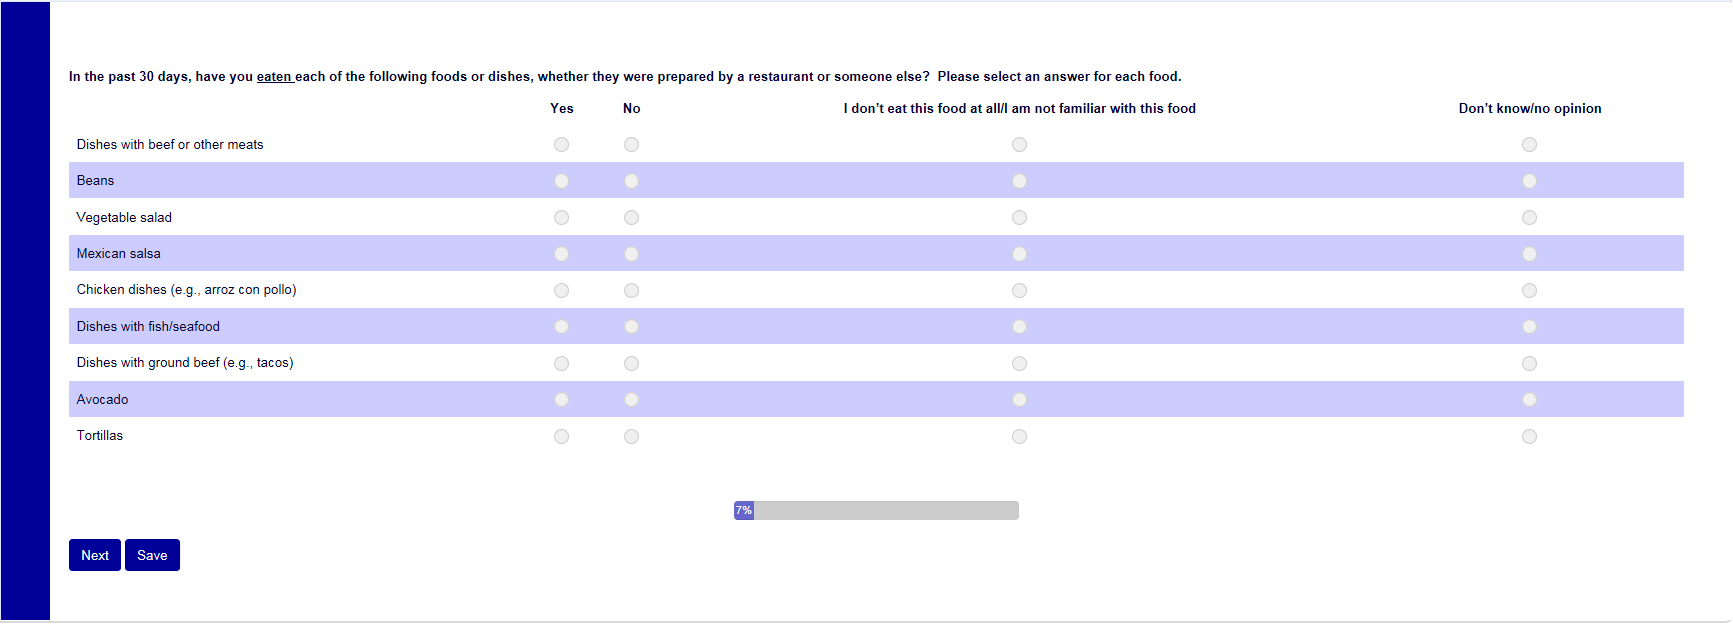Select Yes for Mexican salsa
1733x624 pixels.
pyautogui.click(x=561, y=254)
